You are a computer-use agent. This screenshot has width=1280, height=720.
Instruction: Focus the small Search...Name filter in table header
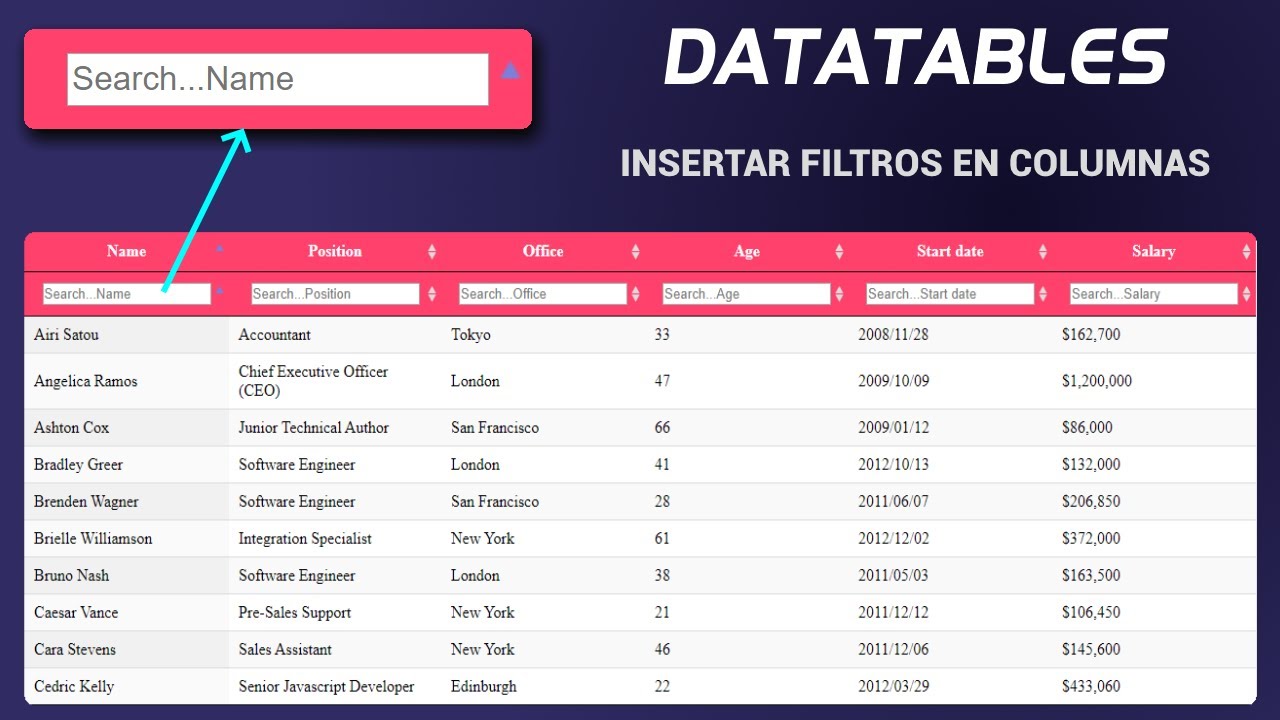[127, 294]
